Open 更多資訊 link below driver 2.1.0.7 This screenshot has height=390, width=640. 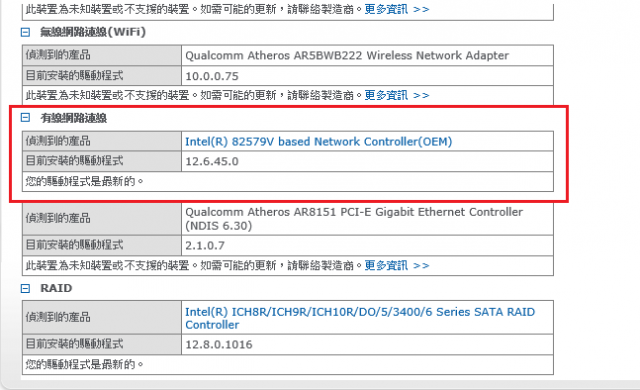pos(397,266)
